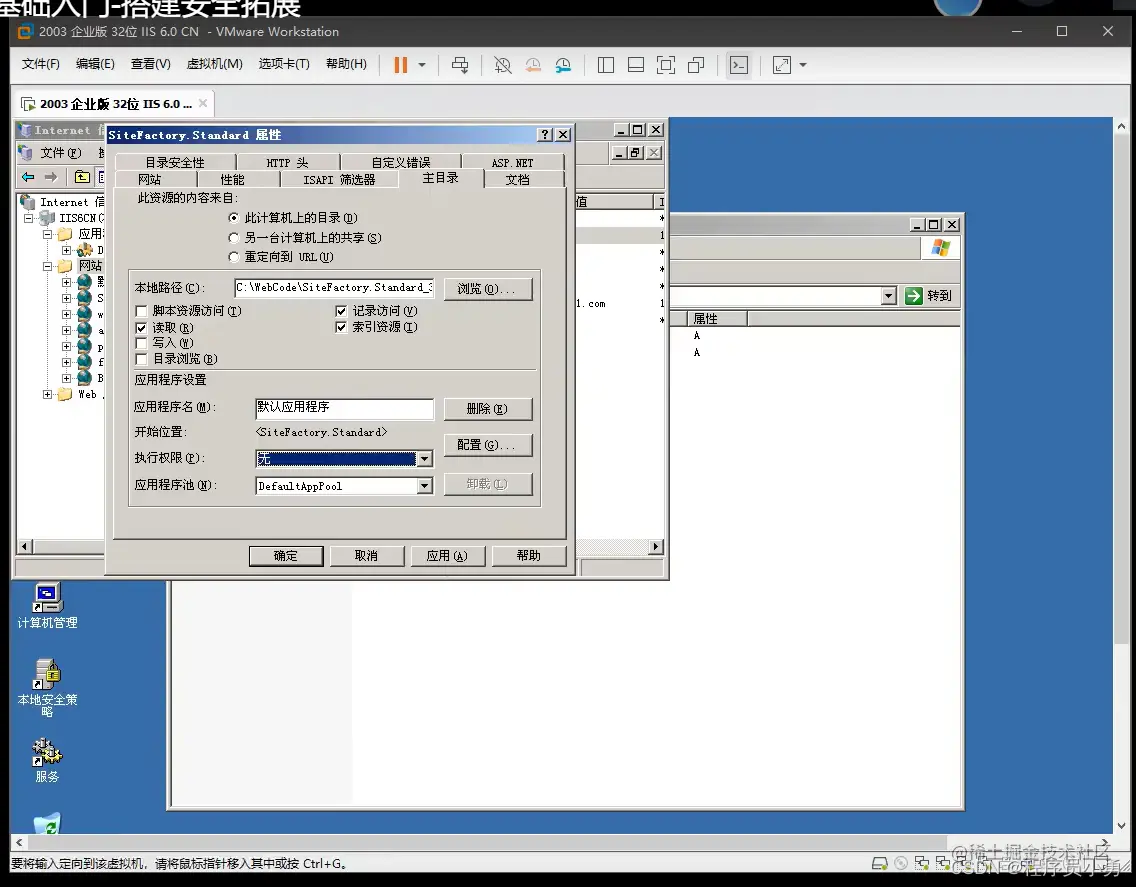Open the 文档 tab
1136x887 pixels.
coord(517,179)
